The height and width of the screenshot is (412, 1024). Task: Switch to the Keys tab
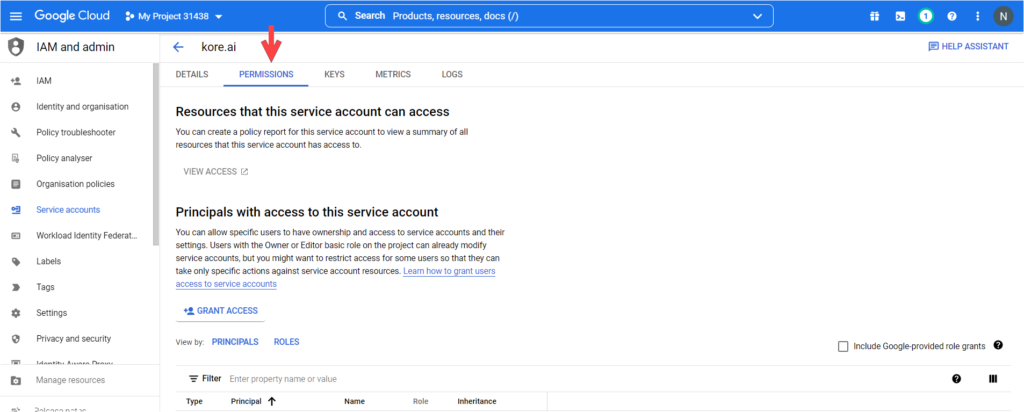(x=334, y=74)
